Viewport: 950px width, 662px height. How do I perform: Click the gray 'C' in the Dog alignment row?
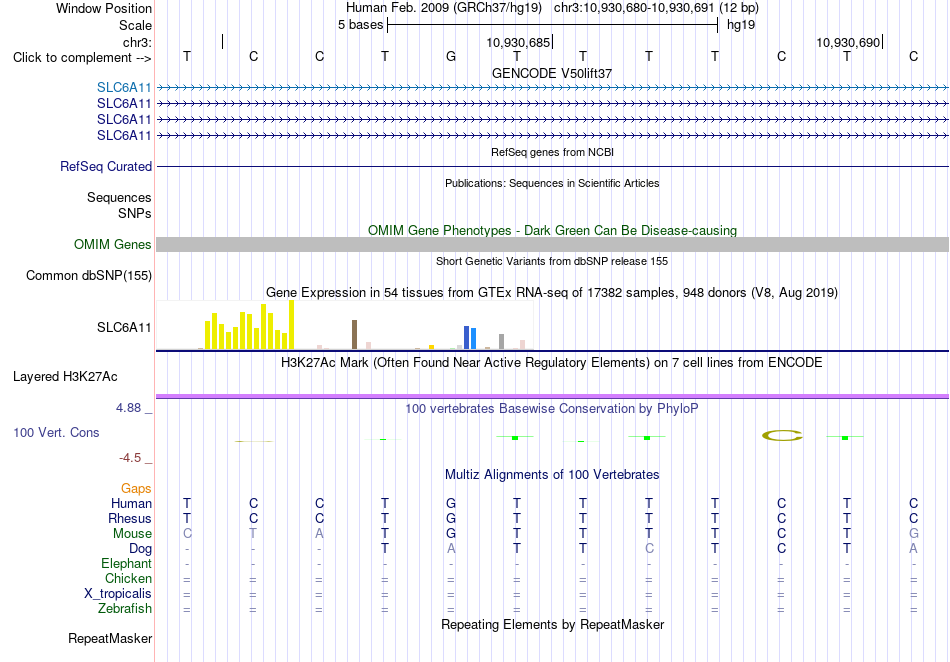649,549
